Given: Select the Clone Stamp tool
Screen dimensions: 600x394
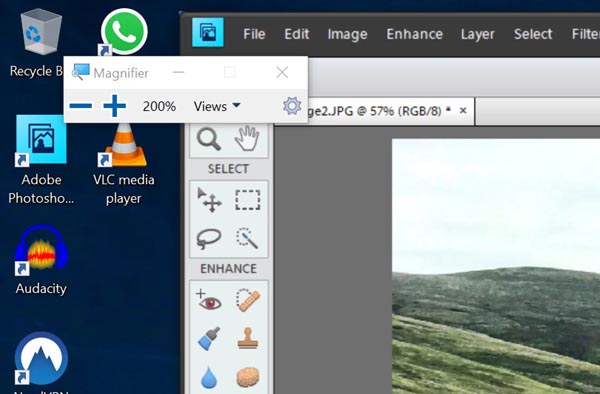Looking at the screenshot, I should [248, 339].
